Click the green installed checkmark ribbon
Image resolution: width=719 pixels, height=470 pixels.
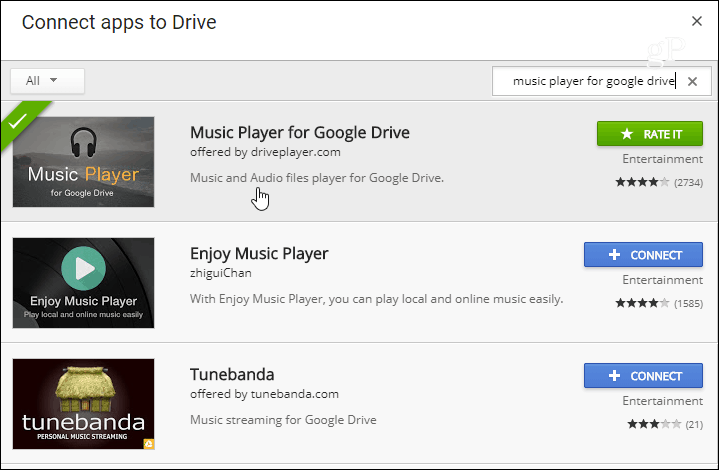(19, 120)
